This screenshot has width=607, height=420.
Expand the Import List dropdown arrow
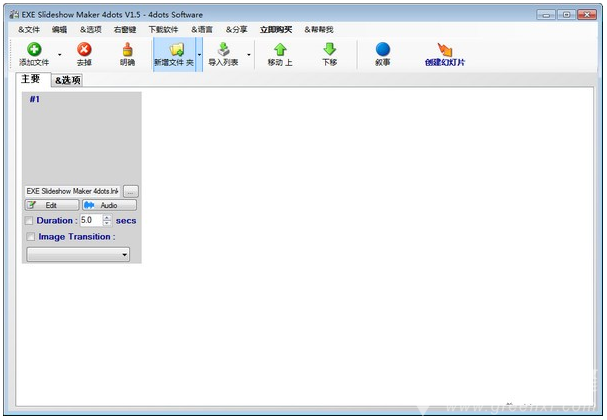coord(249,55)
